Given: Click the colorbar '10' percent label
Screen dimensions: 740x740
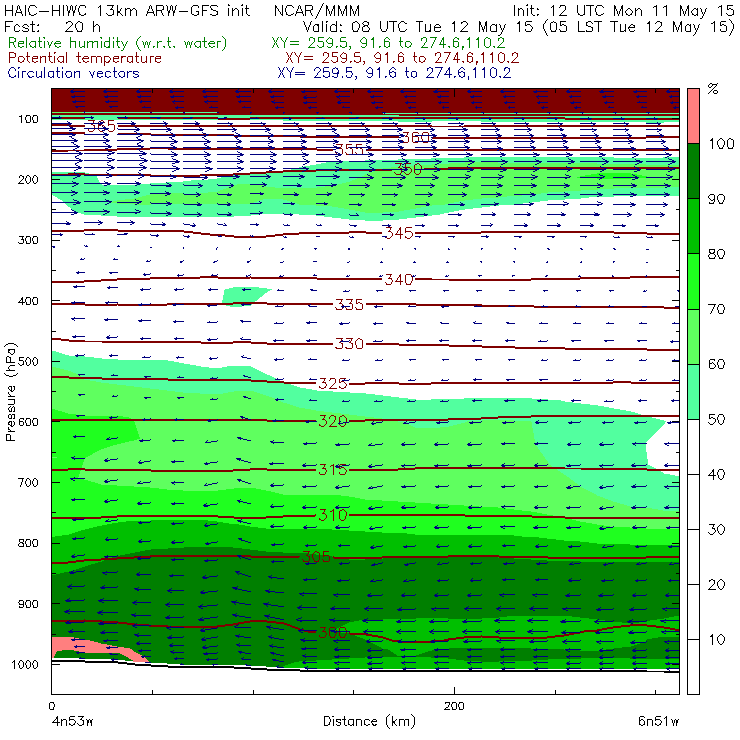Looking at the screenshot, I should [716, 640].
